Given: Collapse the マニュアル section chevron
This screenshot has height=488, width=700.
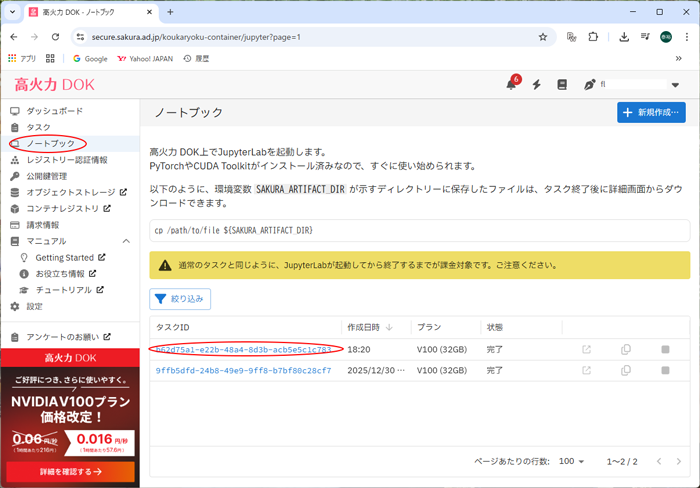Looking at the screenshot, I should 126,241.
